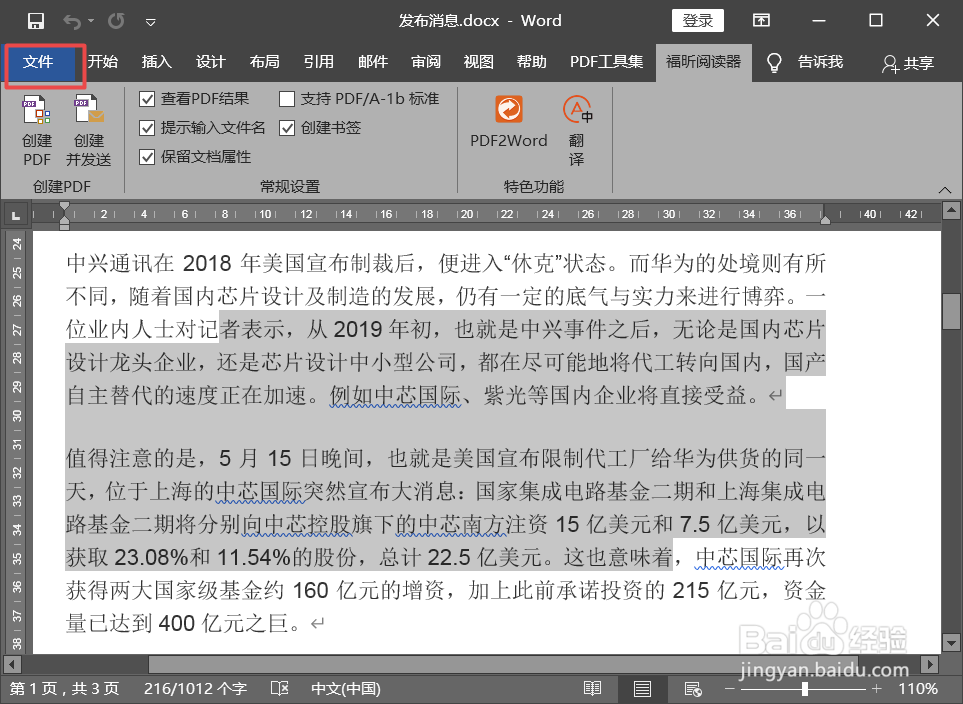The width and height of the screenshot is (963, 704).
Task: Switch to Read Mode via status bar icon
Action: (x=592, y=688)
